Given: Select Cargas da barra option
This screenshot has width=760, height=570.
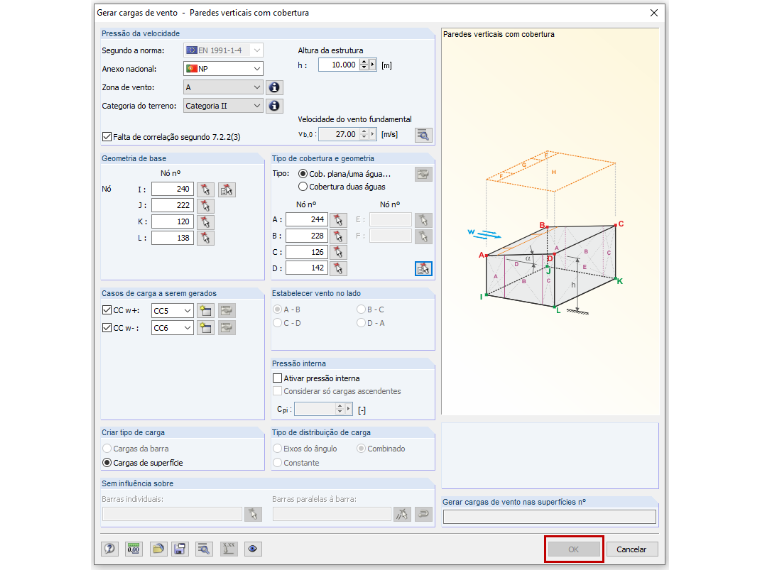Looking at the screenshot, I should pyautogui.click(x=107, y=449).
